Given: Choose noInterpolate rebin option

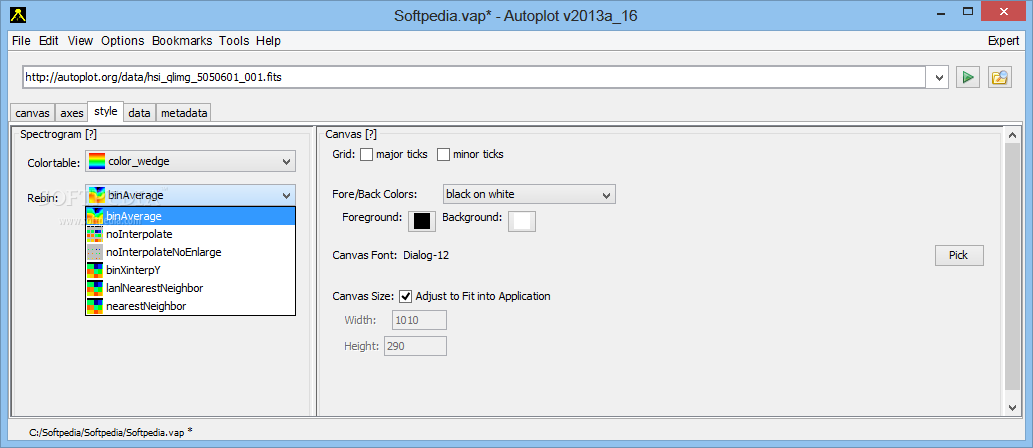Looking at the screenshot, I should pyautogui.click(x=190, y=234).
